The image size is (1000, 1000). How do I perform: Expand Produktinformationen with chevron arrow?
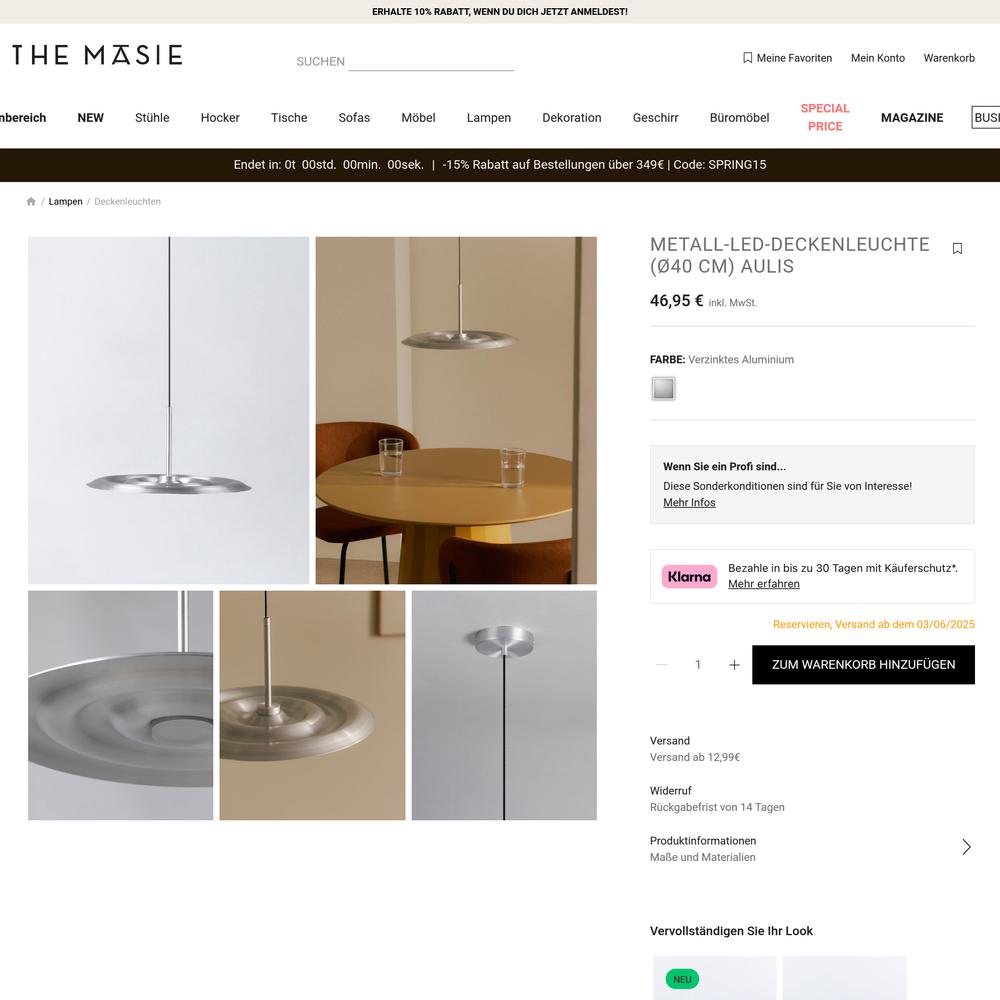click(966, 847)
